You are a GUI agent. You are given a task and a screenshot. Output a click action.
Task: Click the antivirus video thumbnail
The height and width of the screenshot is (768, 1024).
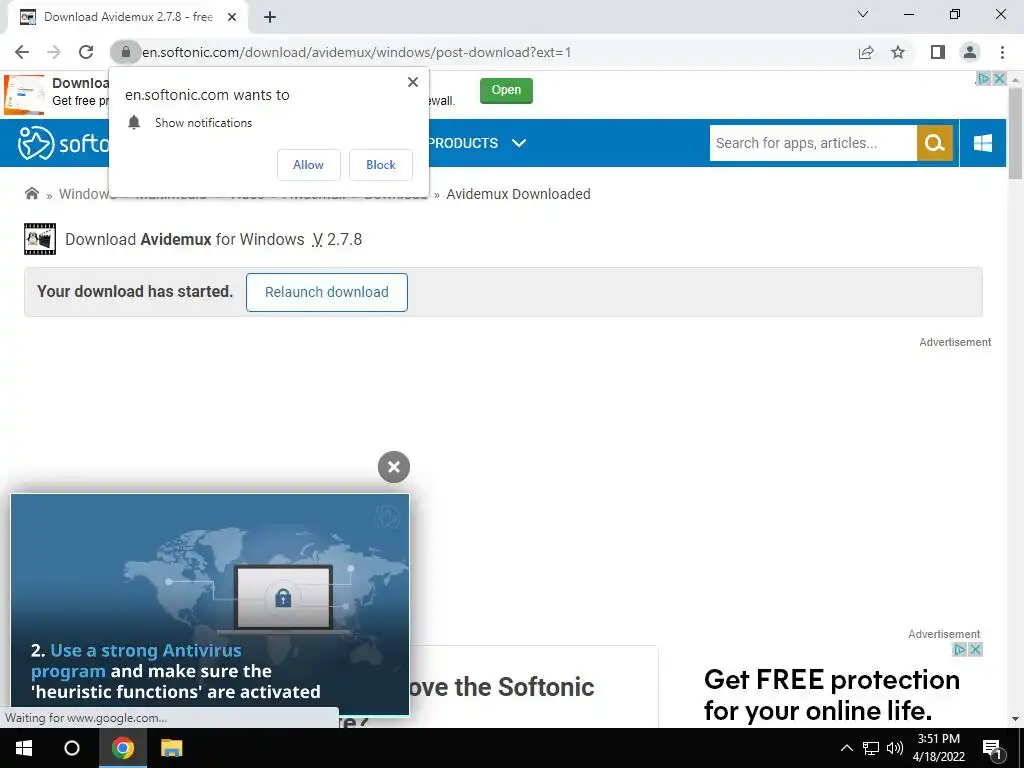(210, 604)
